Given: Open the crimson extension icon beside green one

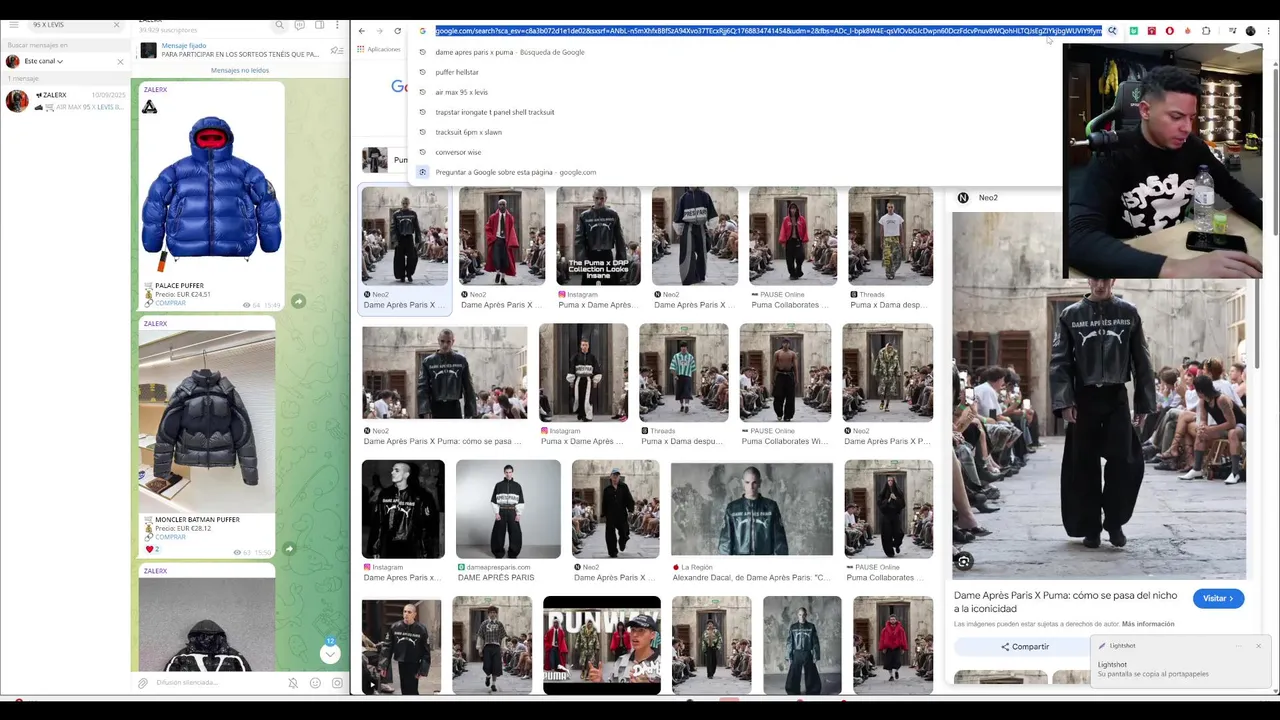Looking at the screenshot, I should (x=1152, y=31).
